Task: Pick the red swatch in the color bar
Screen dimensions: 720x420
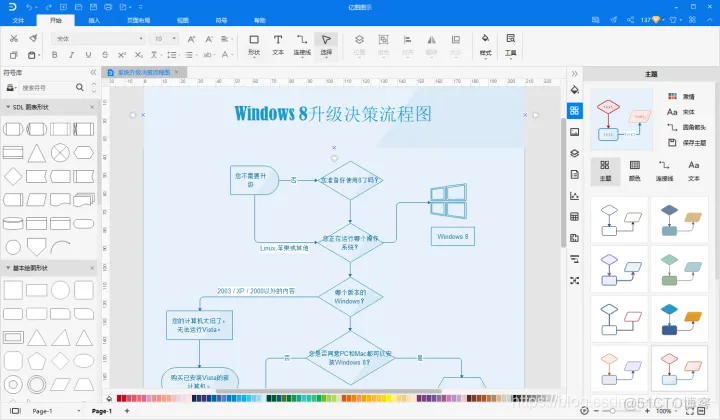Action: [119, 398]
